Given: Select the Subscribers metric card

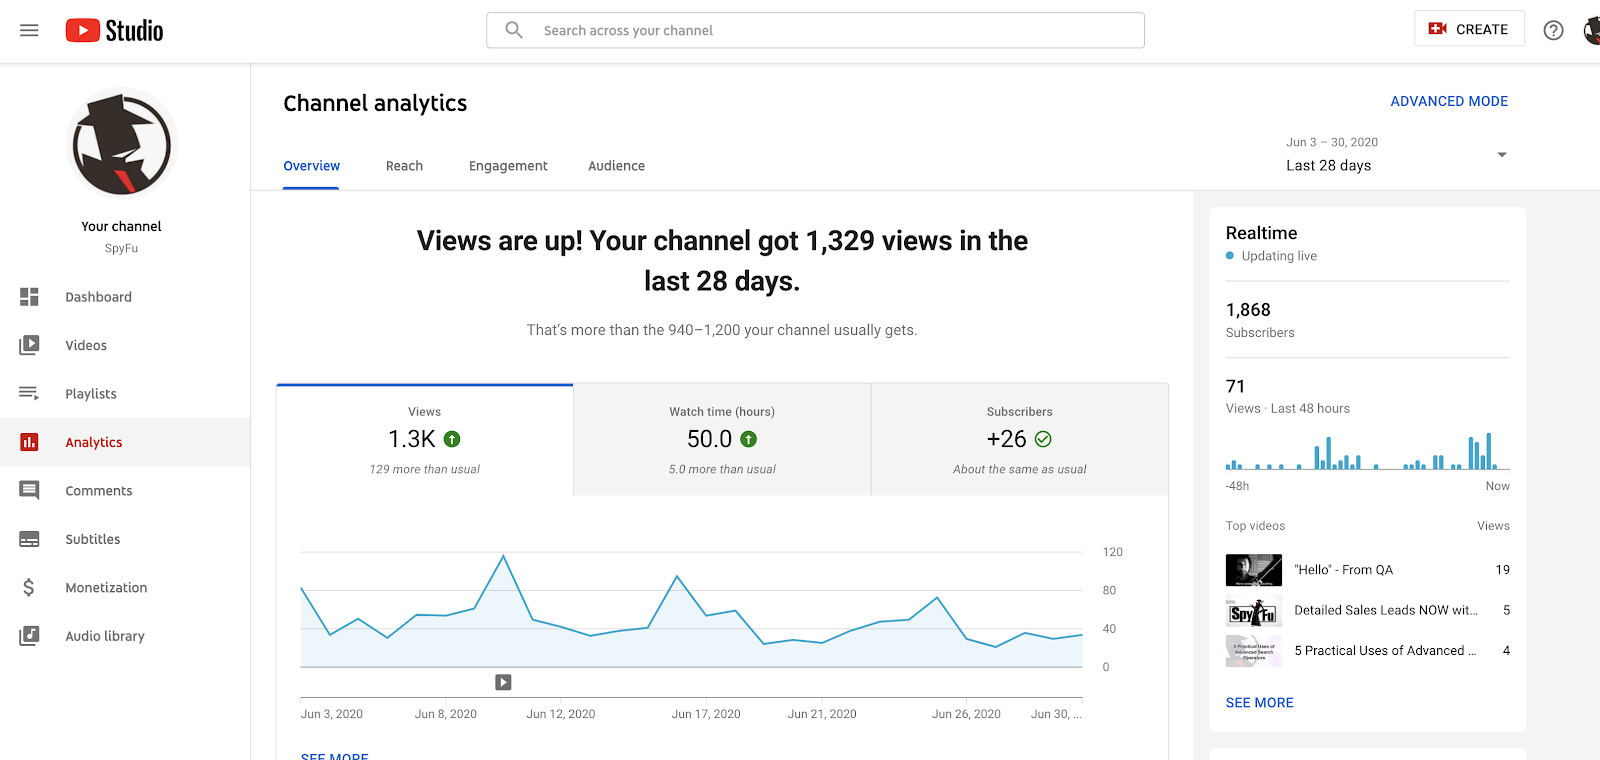Looking at the screenshot, I should coord(1020,440).
